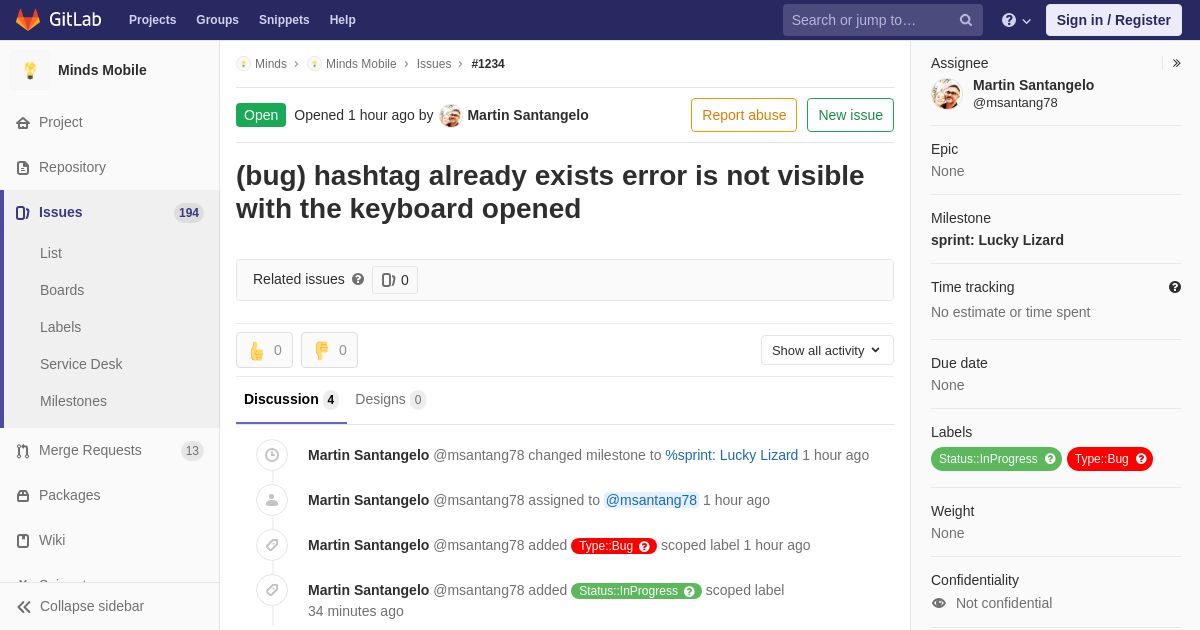This screenshot has height=630, width=1200.
Task: Click label tag icon on Status::InProgress activity
Action: 272,590
